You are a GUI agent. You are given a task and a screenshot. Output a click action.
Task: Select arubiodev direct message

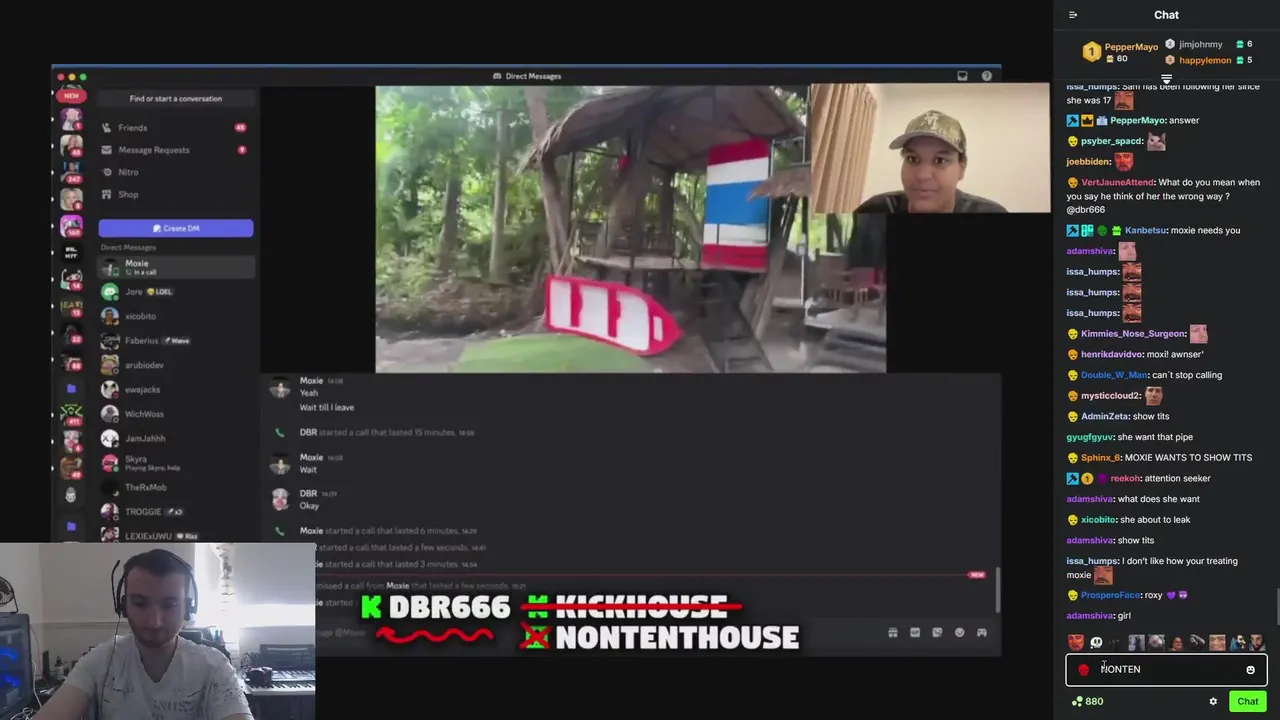pos(176,365)
